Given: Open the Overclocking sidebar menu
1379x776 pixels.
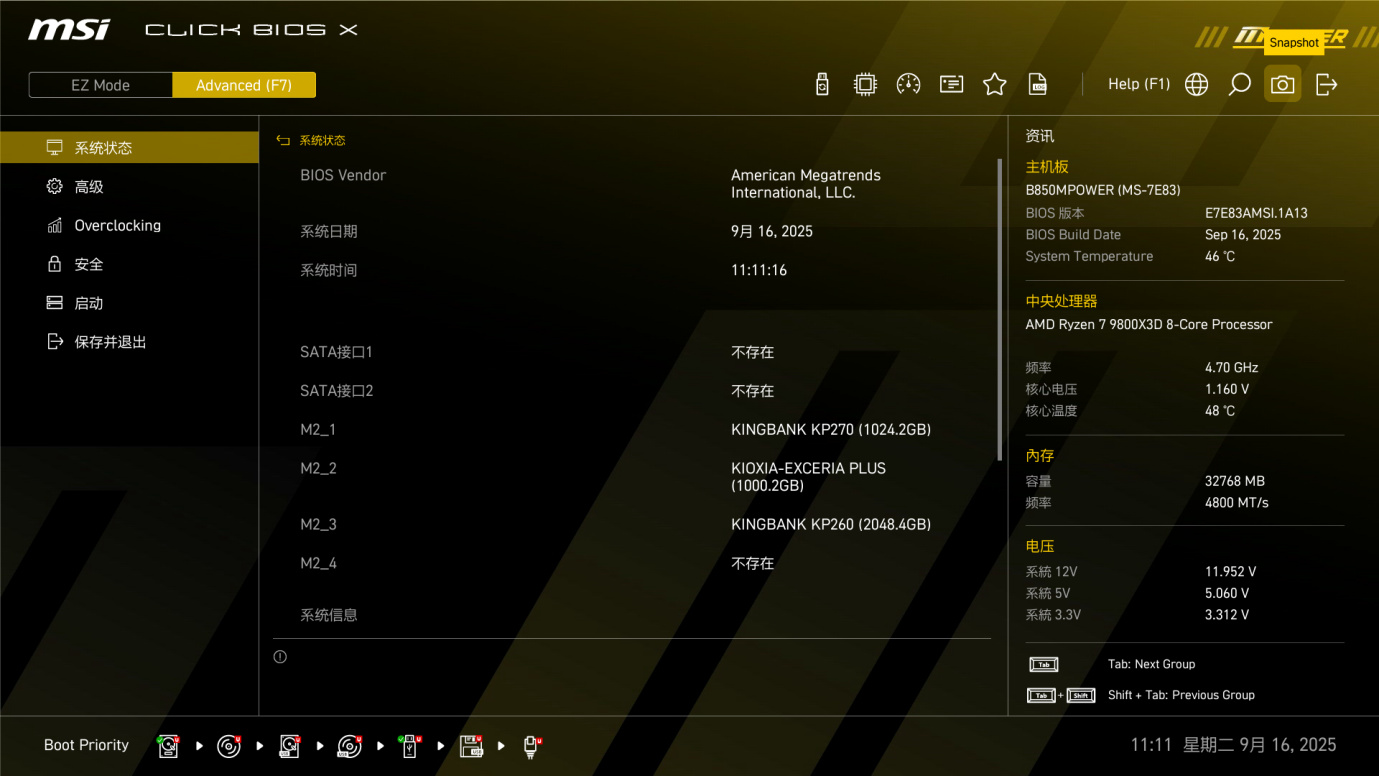Looking at the screenshot, I should pos(129,226).
